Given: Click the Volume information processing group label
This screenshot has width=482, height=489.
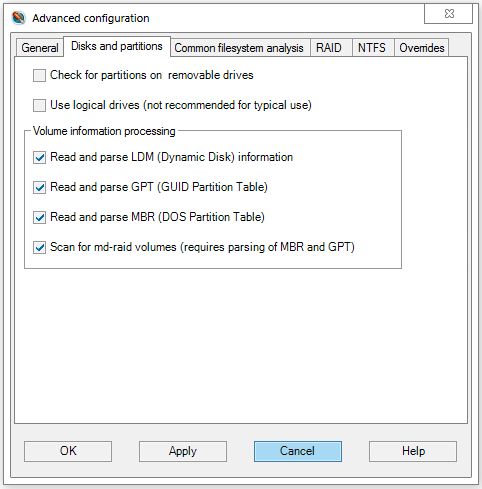Looking at the screenshot, I should point(104,131).
